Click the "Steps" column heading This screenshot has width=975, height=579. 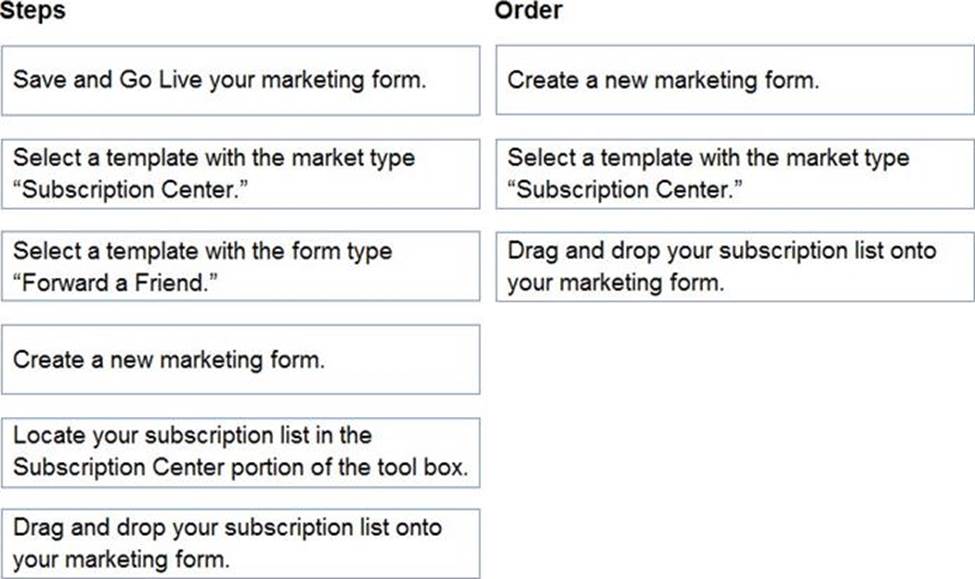click(x=33, y=11)
